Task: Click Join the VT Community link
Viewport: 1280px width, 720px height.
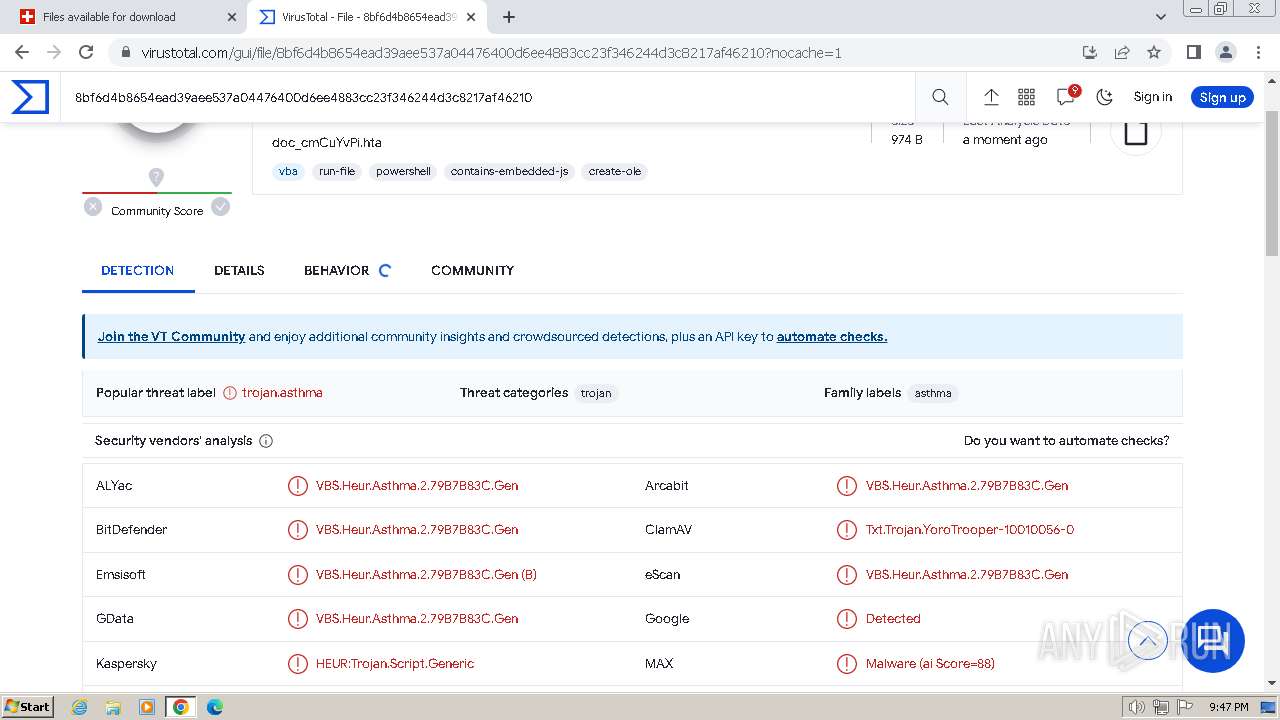Action: point(171,337)
